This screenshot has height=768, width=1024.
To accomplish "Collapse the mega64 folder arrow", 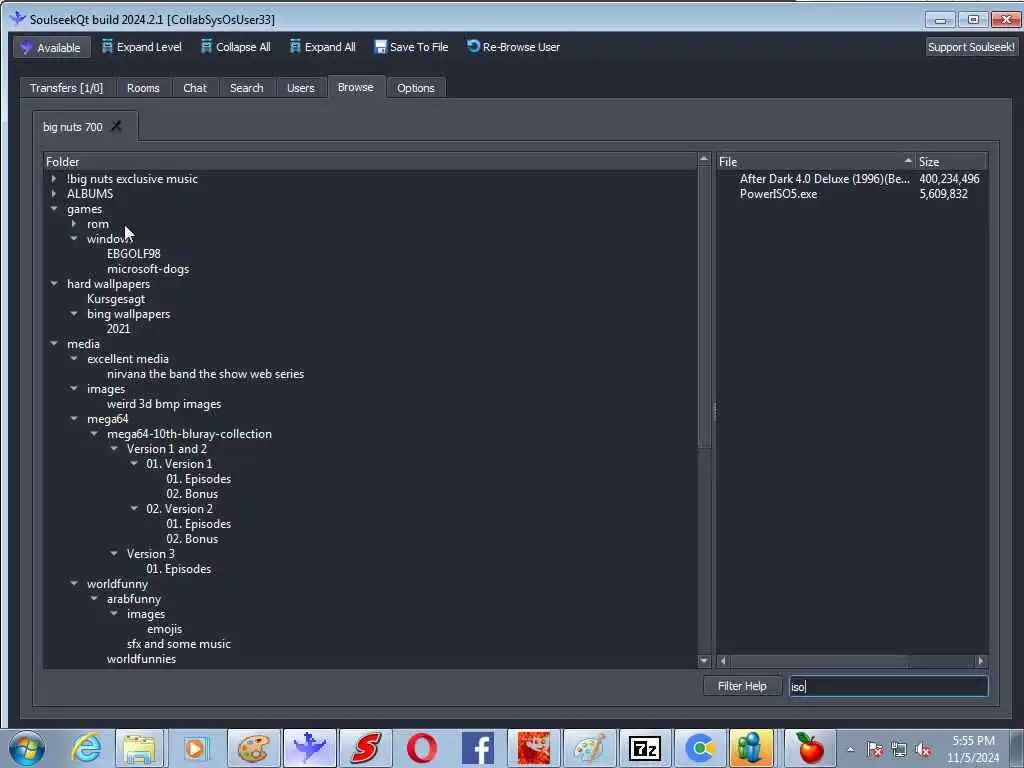I will point(74,419).
